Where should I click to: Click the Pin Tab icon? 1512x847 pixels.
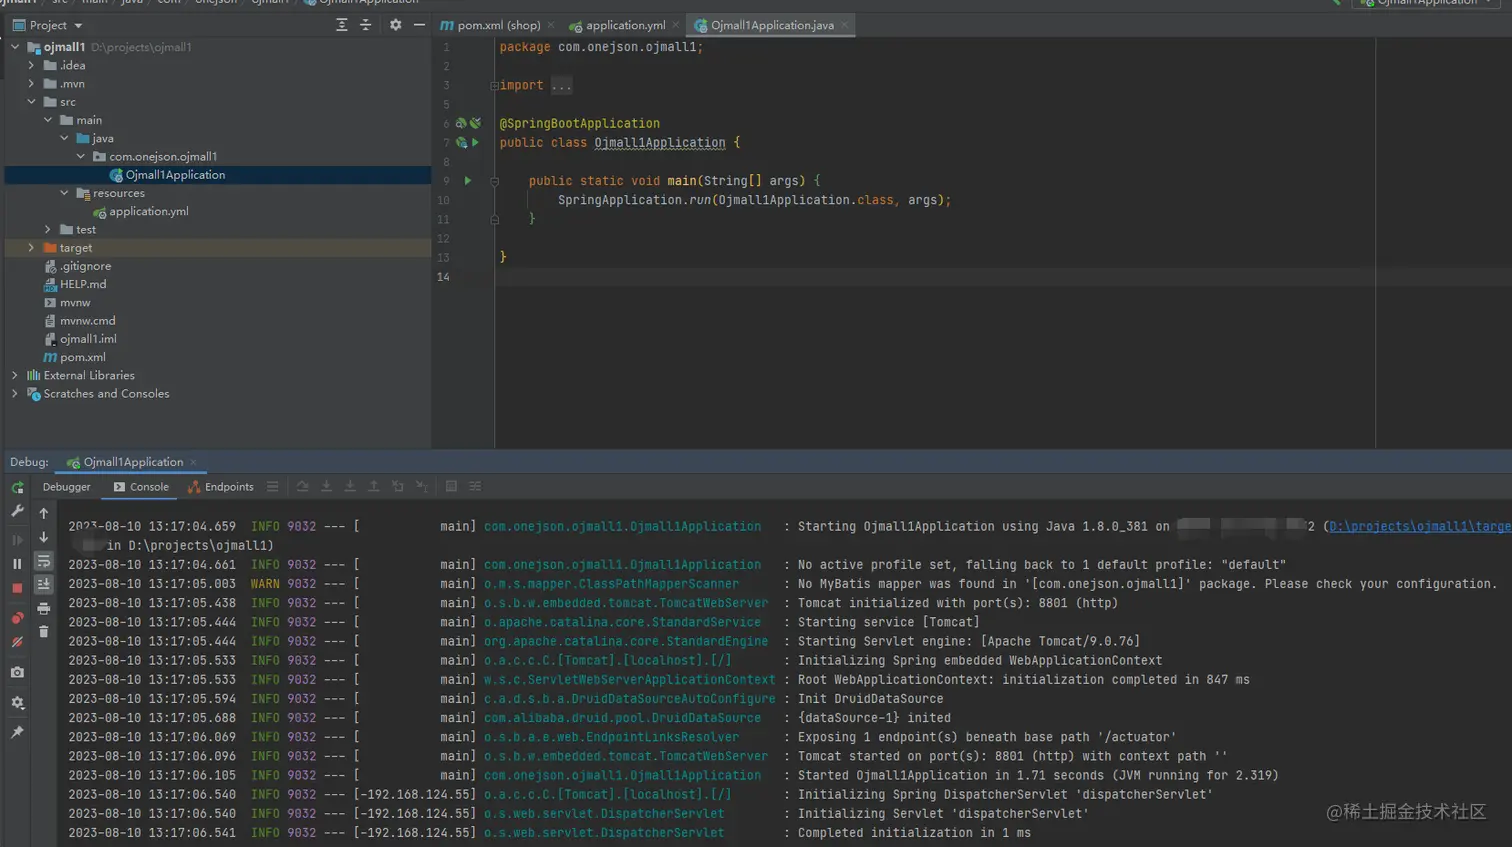tap(17, 732)
